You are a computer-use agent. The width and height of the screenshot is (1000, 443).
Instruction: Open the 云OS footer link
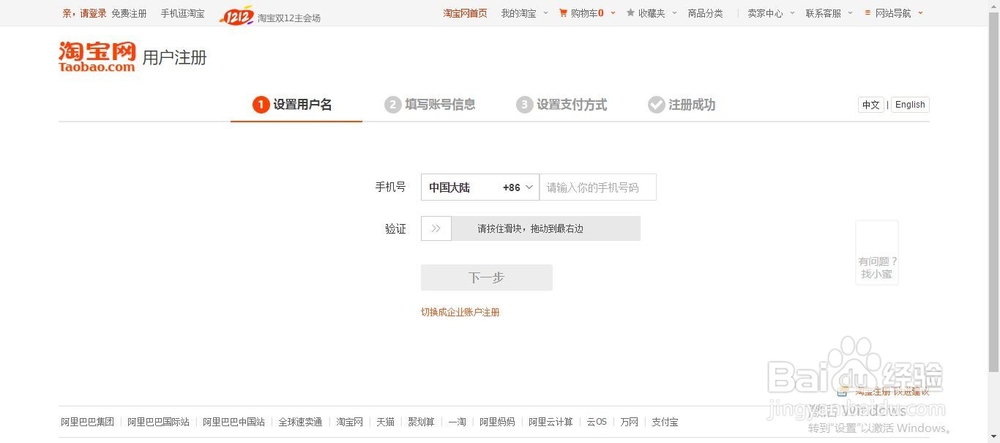[596, 422]
